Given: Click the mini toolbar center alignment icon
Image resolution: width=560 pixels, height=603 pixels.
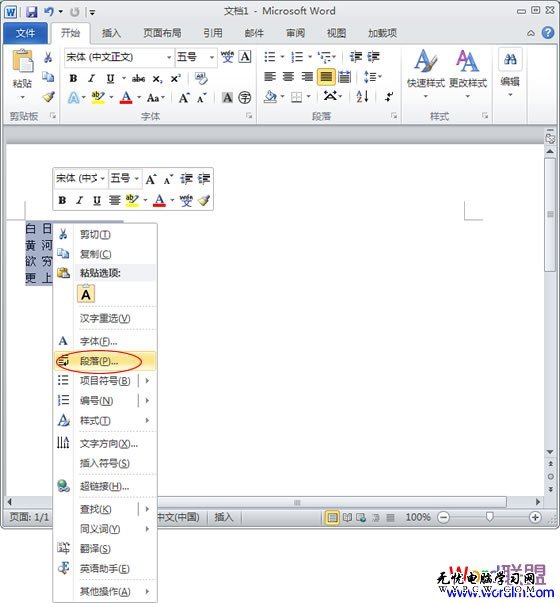Looking at the screenshot, I should tap(114, 200).
